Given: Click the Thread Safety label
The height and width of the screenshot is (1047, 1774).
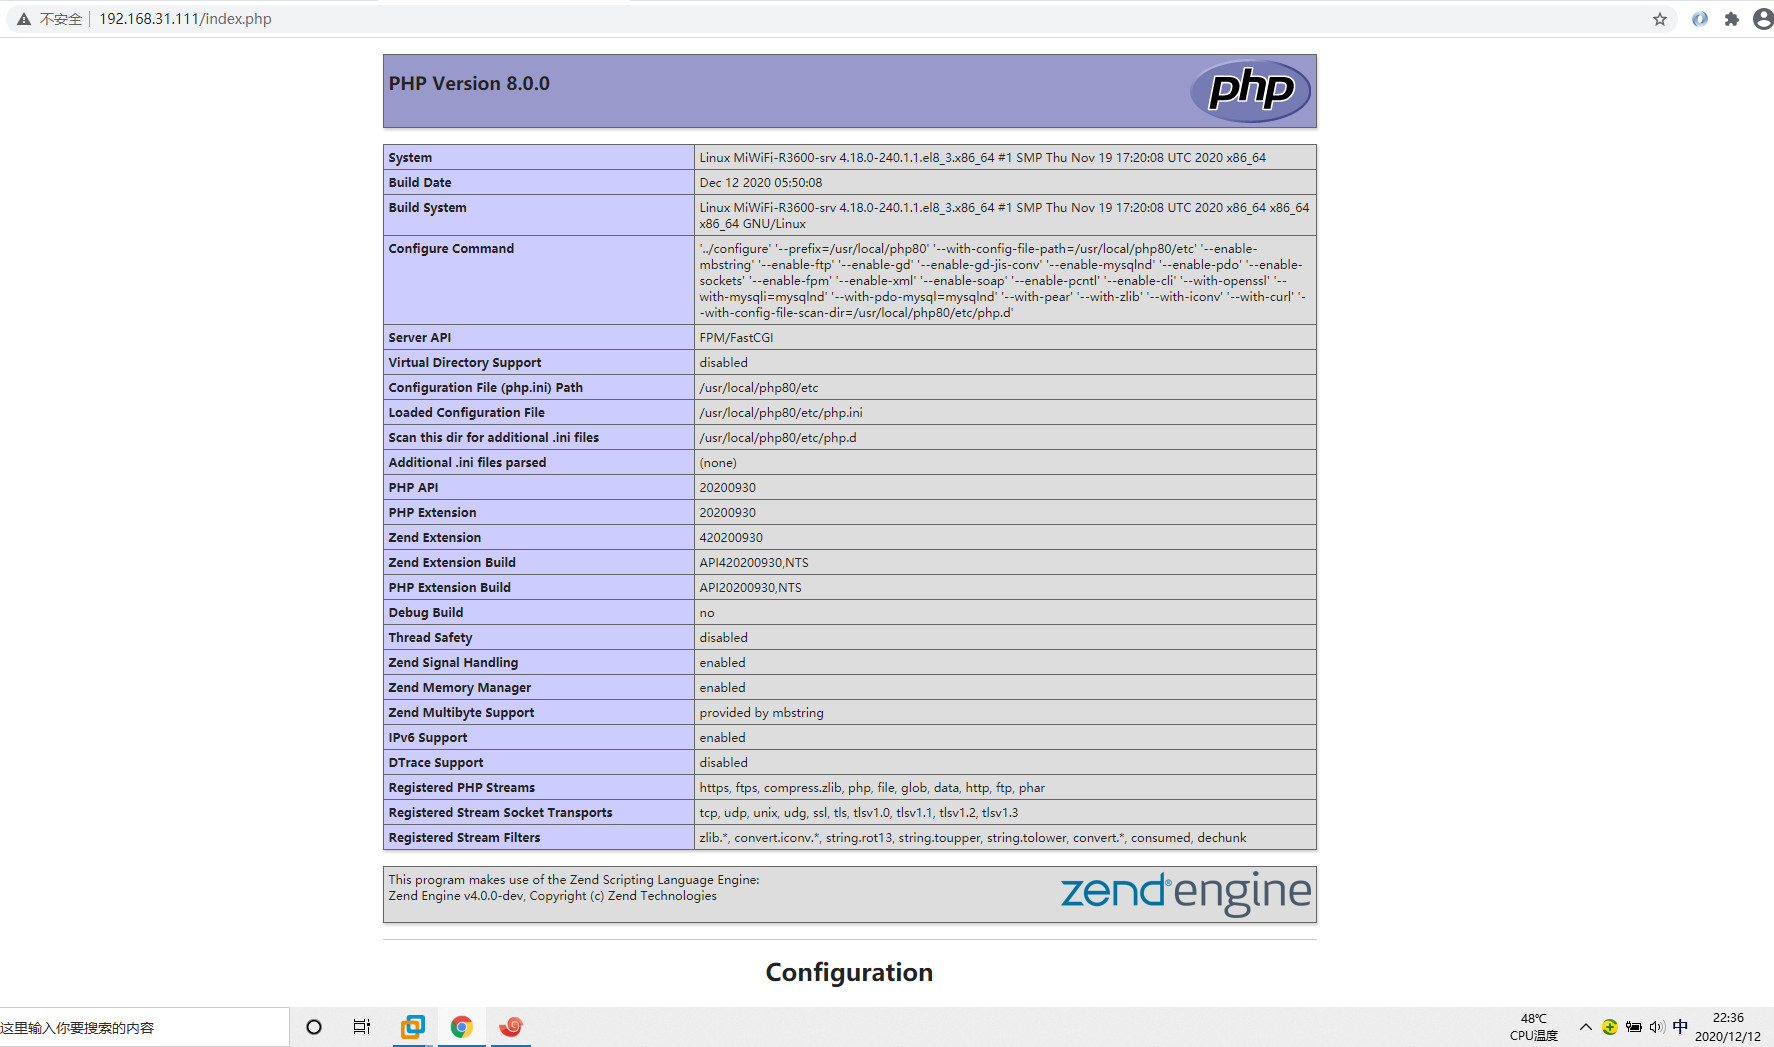Looking at the screenshot, I should pos(430,638).
